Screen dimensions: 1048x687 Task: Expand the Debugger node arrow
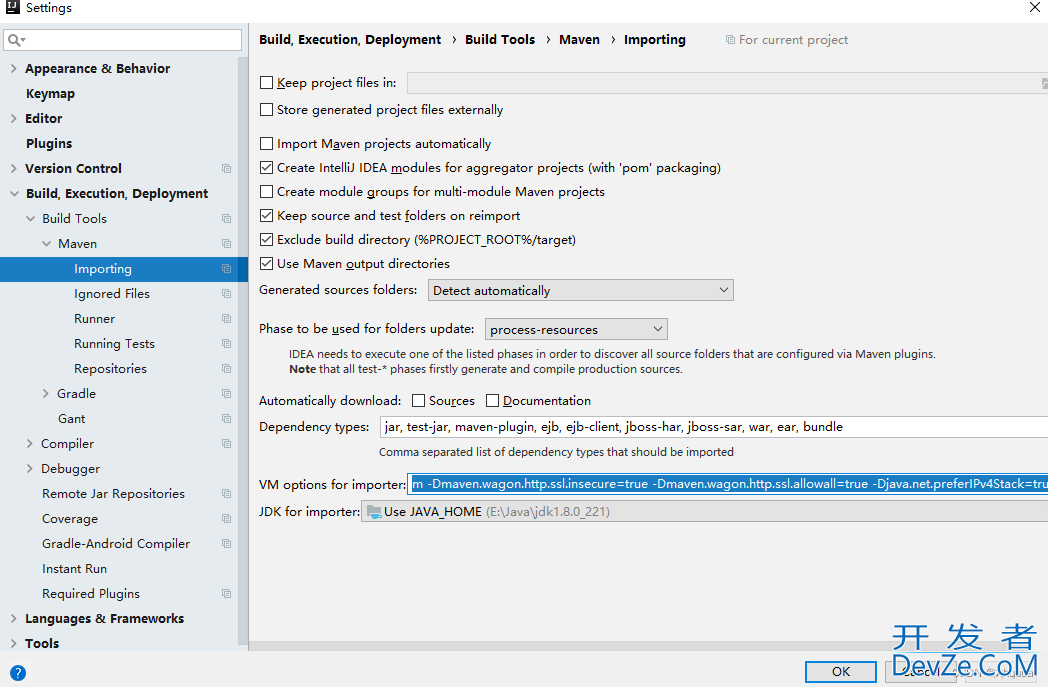tap(29, 468)
